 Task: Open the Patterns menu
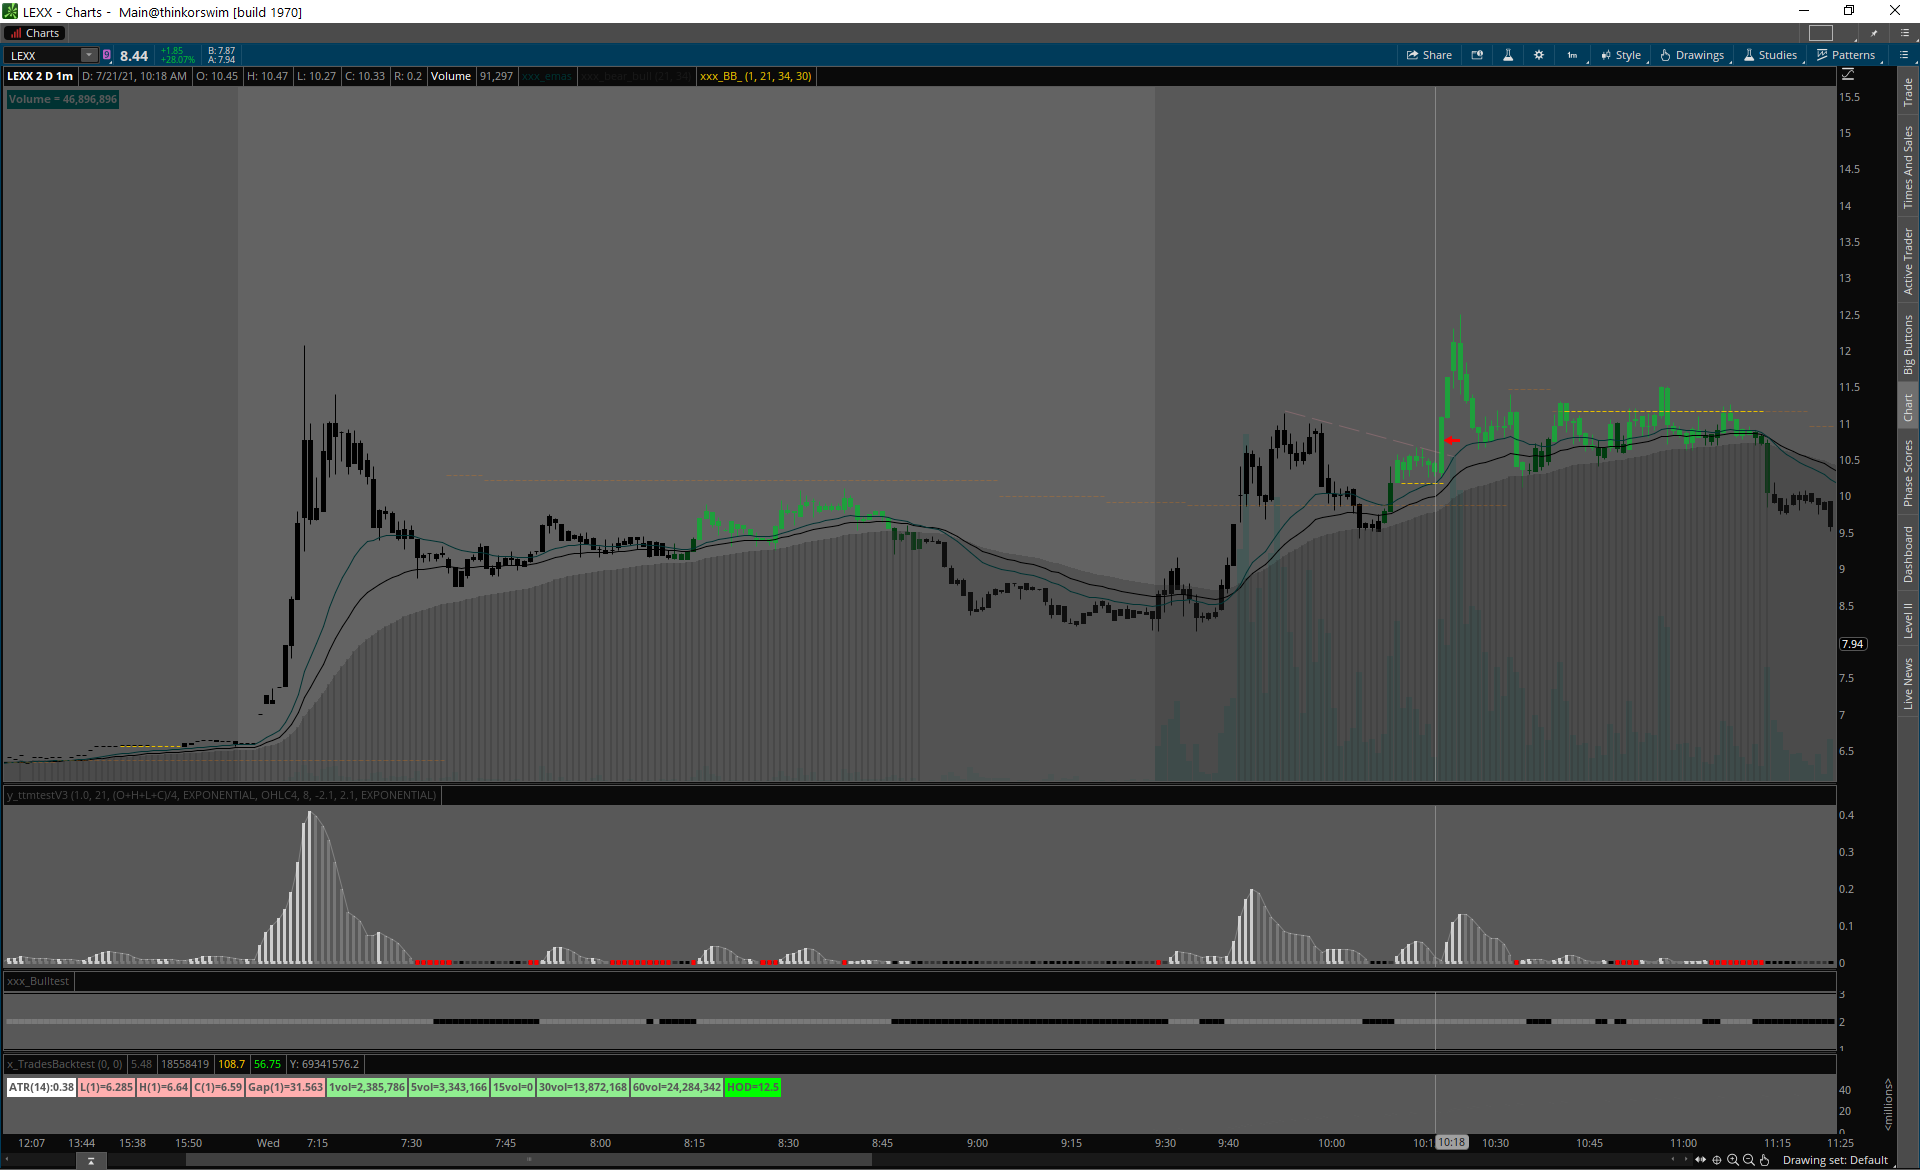1846,55
